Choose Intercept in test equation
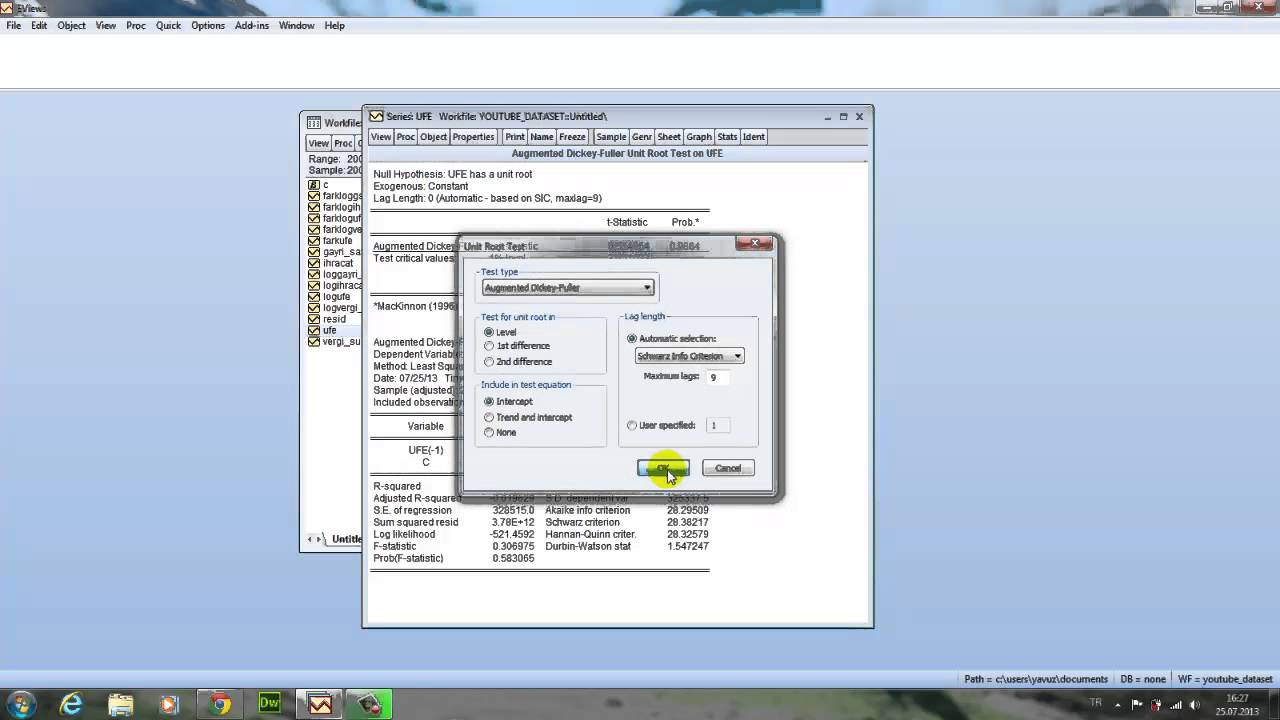 489,402
